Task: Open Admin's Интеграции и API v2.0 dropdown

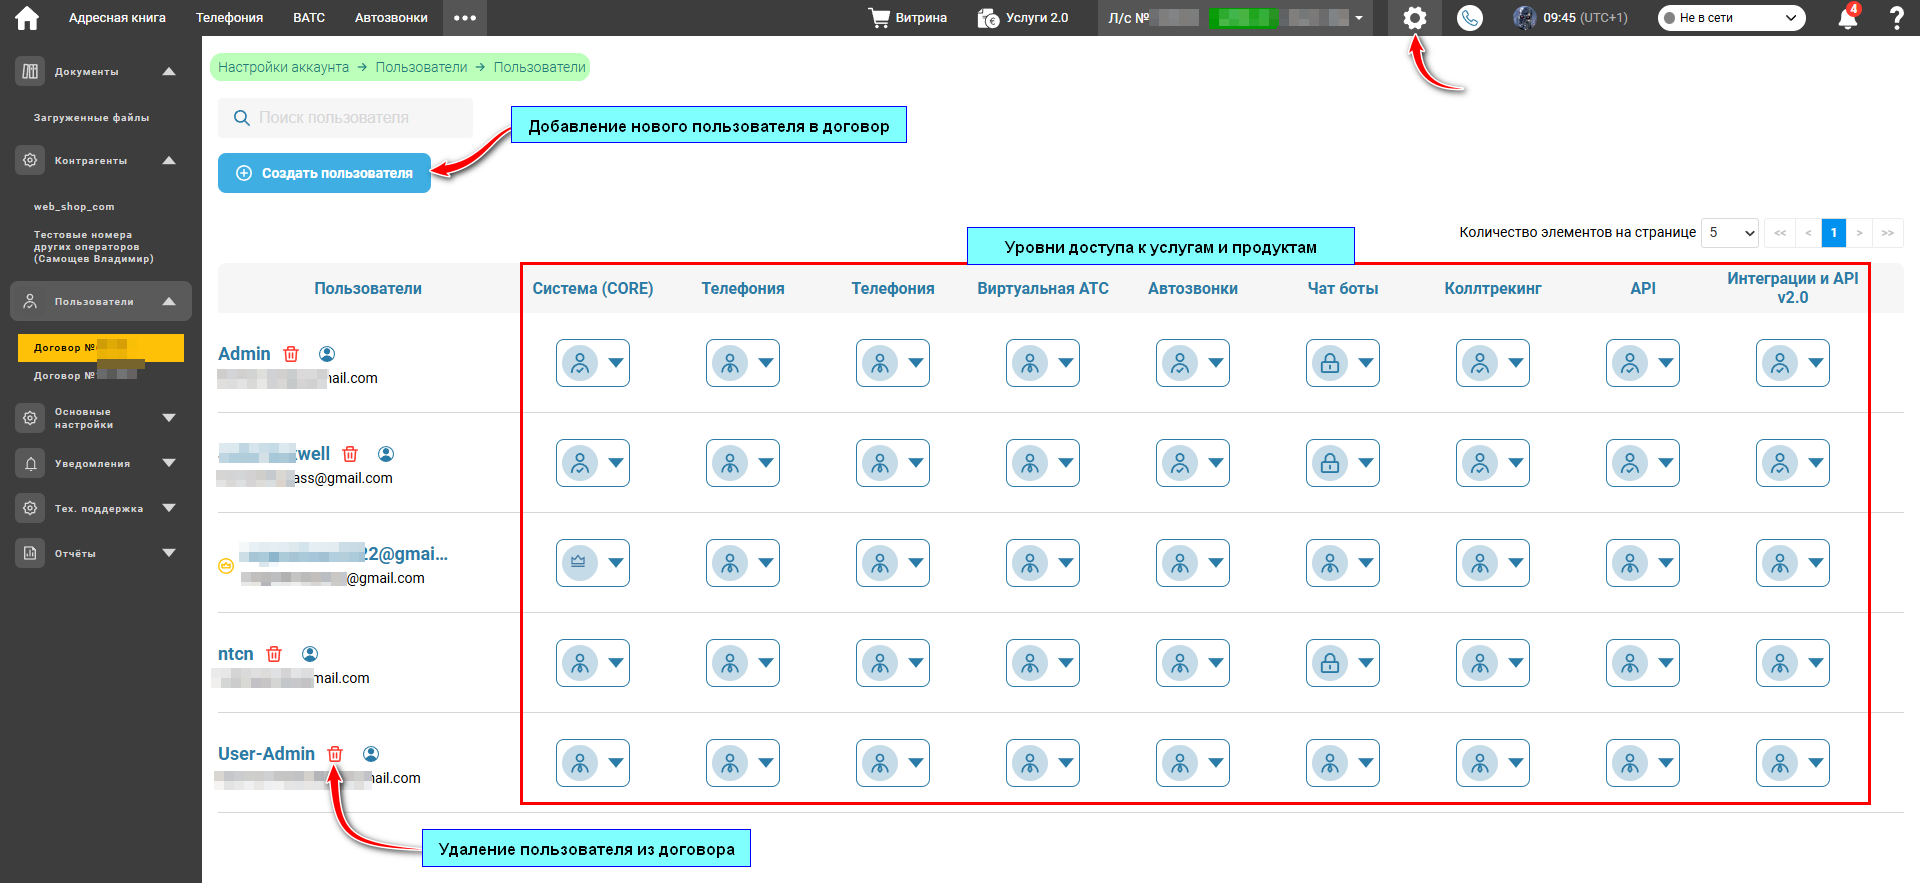Action: coord(1793,363)
